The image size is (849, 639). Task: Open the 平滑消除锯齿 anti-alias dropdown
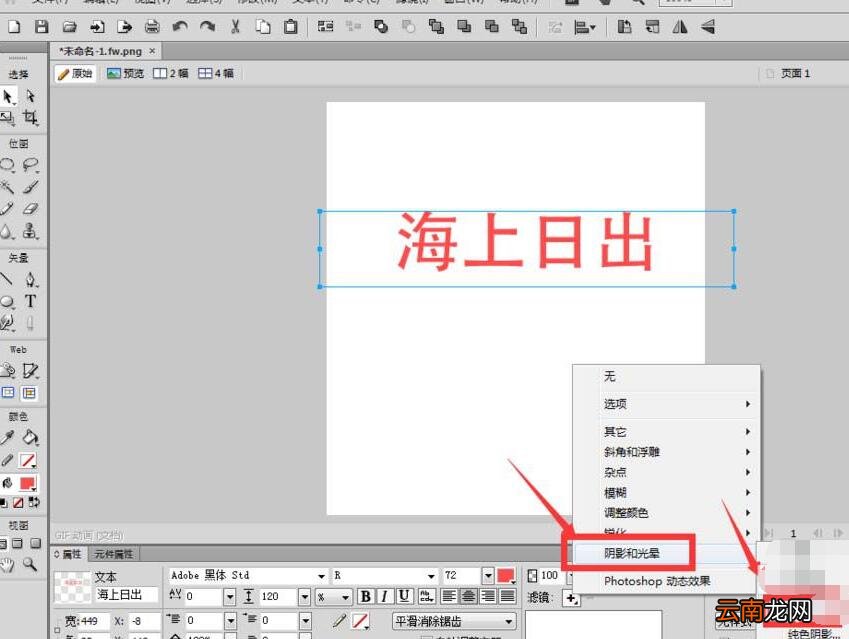[x=454, y=621]
